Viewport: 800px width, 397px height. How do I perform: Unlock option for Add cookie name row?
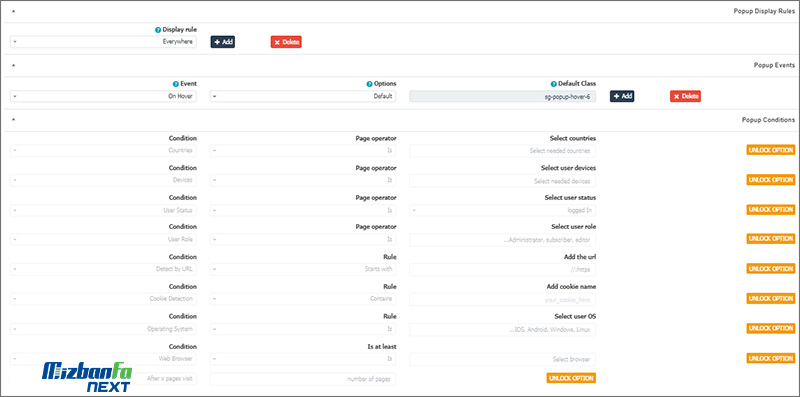point(770,298)
